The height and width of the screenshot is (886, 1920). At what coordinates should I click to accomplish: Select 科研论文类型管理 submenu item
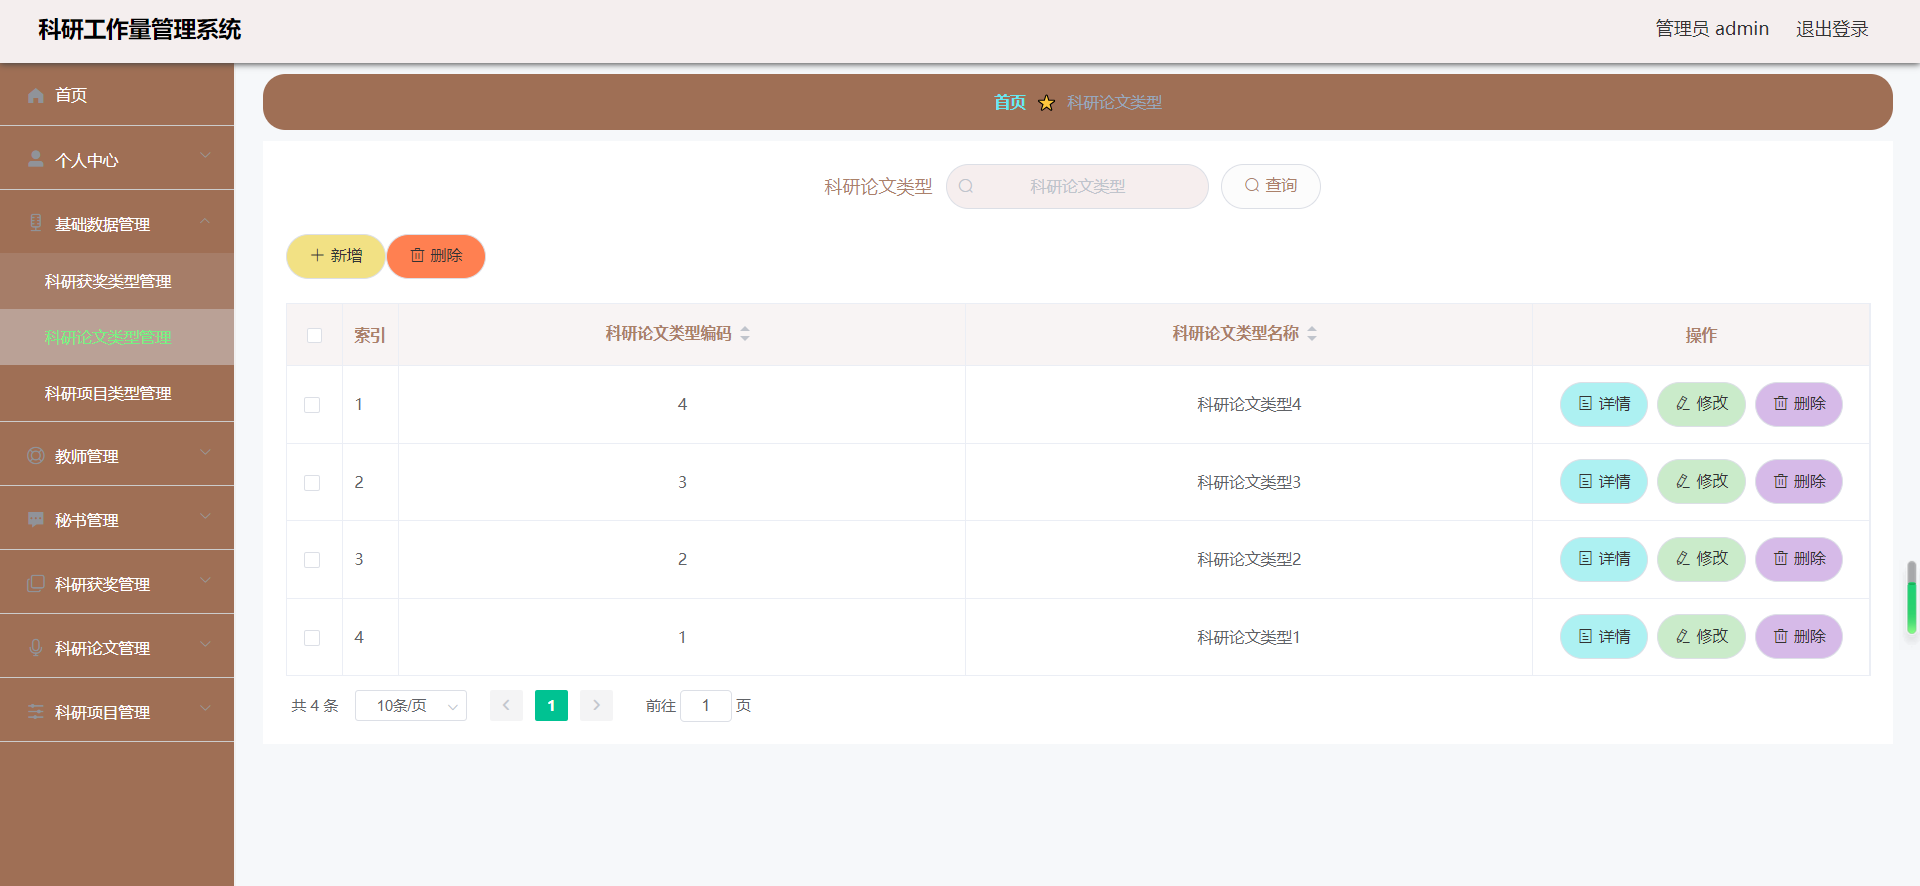tap(117, 337)
